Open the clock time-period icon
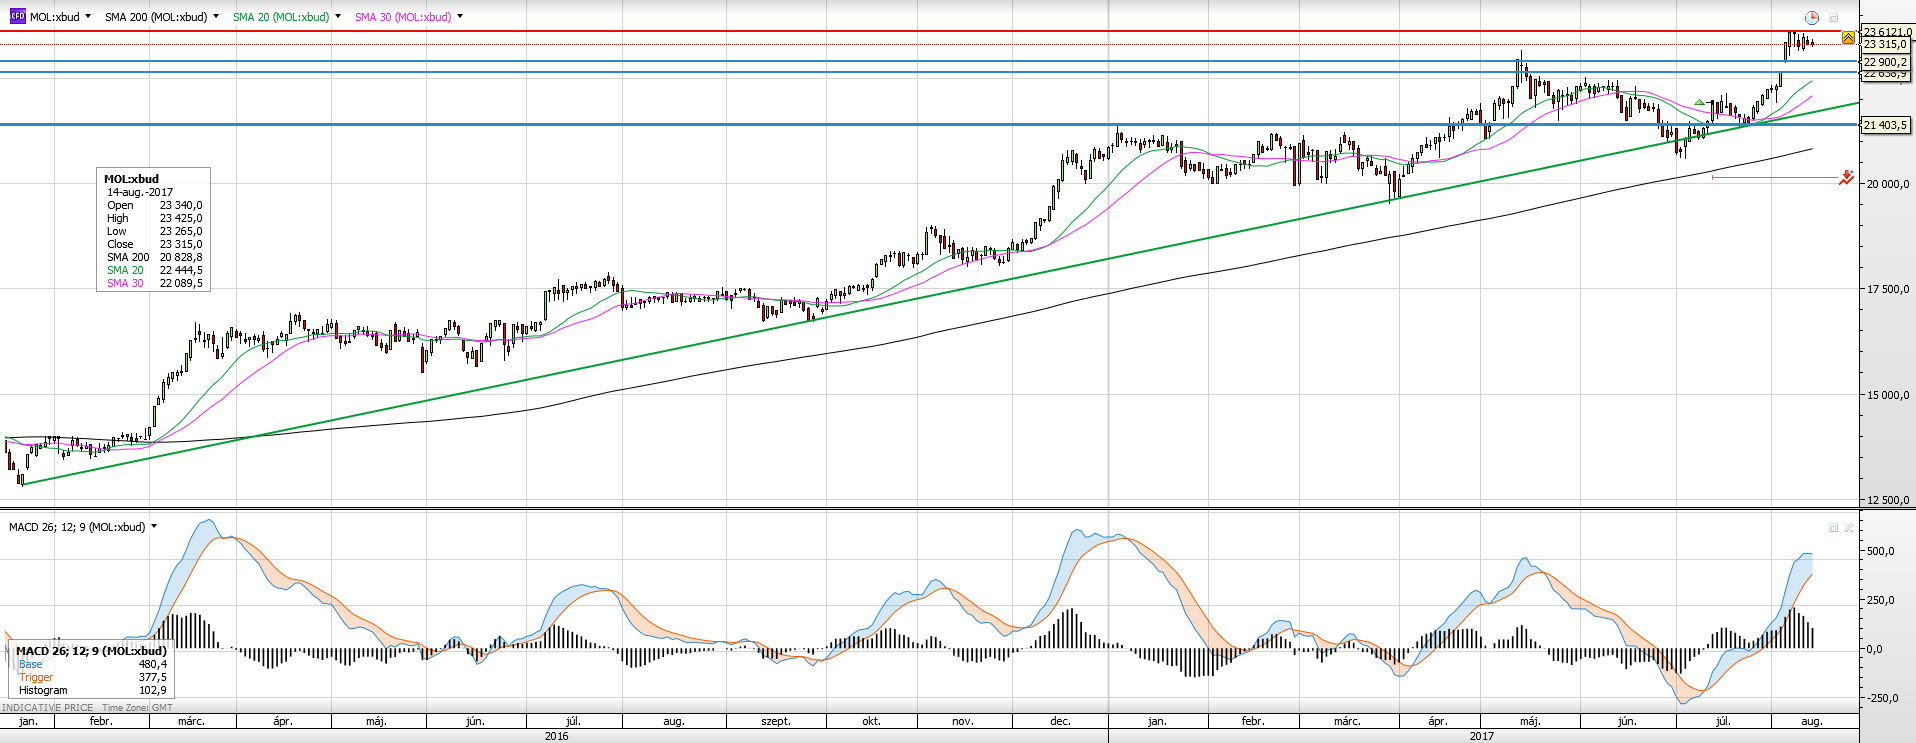This screenshot has height=743, width=1916. tap(1812, 18)
